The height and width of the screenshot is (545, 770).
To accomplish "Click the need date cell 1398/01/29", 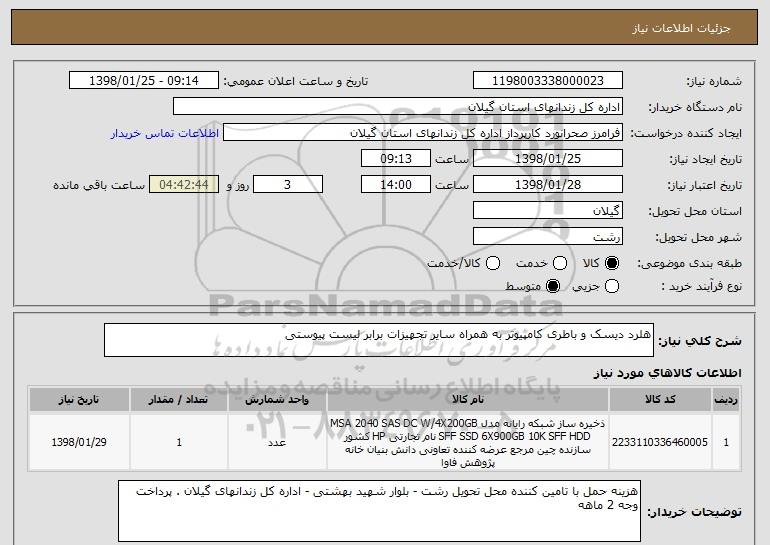I will [79, 442].
